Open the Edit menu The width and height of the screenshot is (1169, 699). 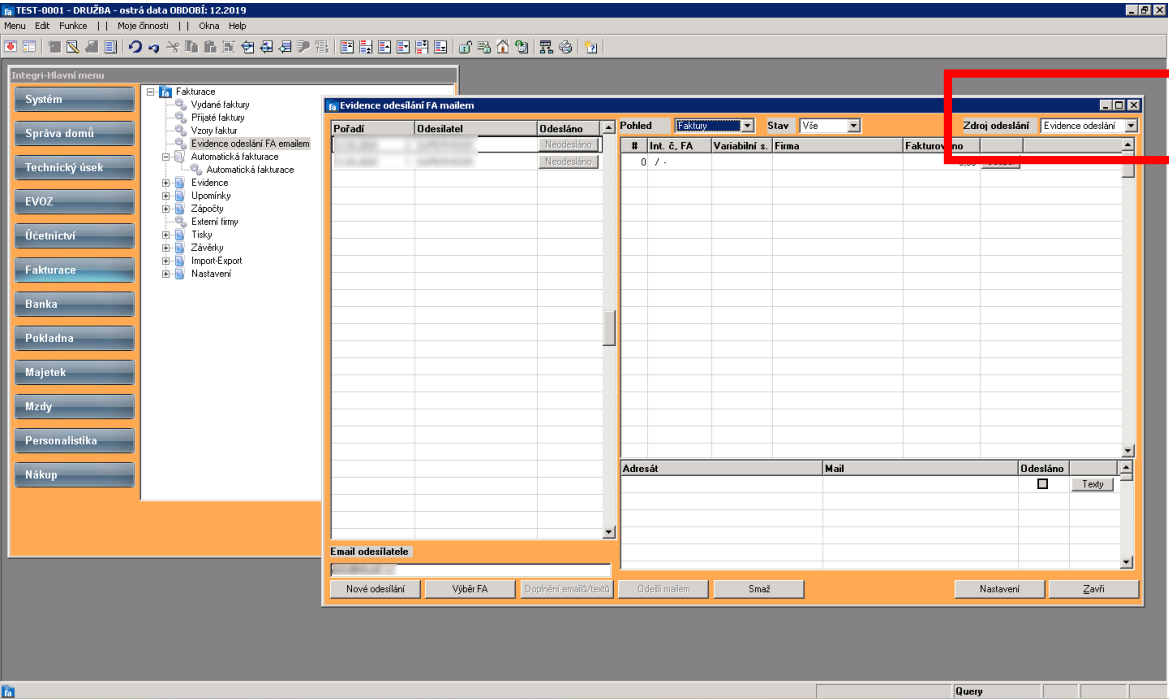tap(42, 25)
